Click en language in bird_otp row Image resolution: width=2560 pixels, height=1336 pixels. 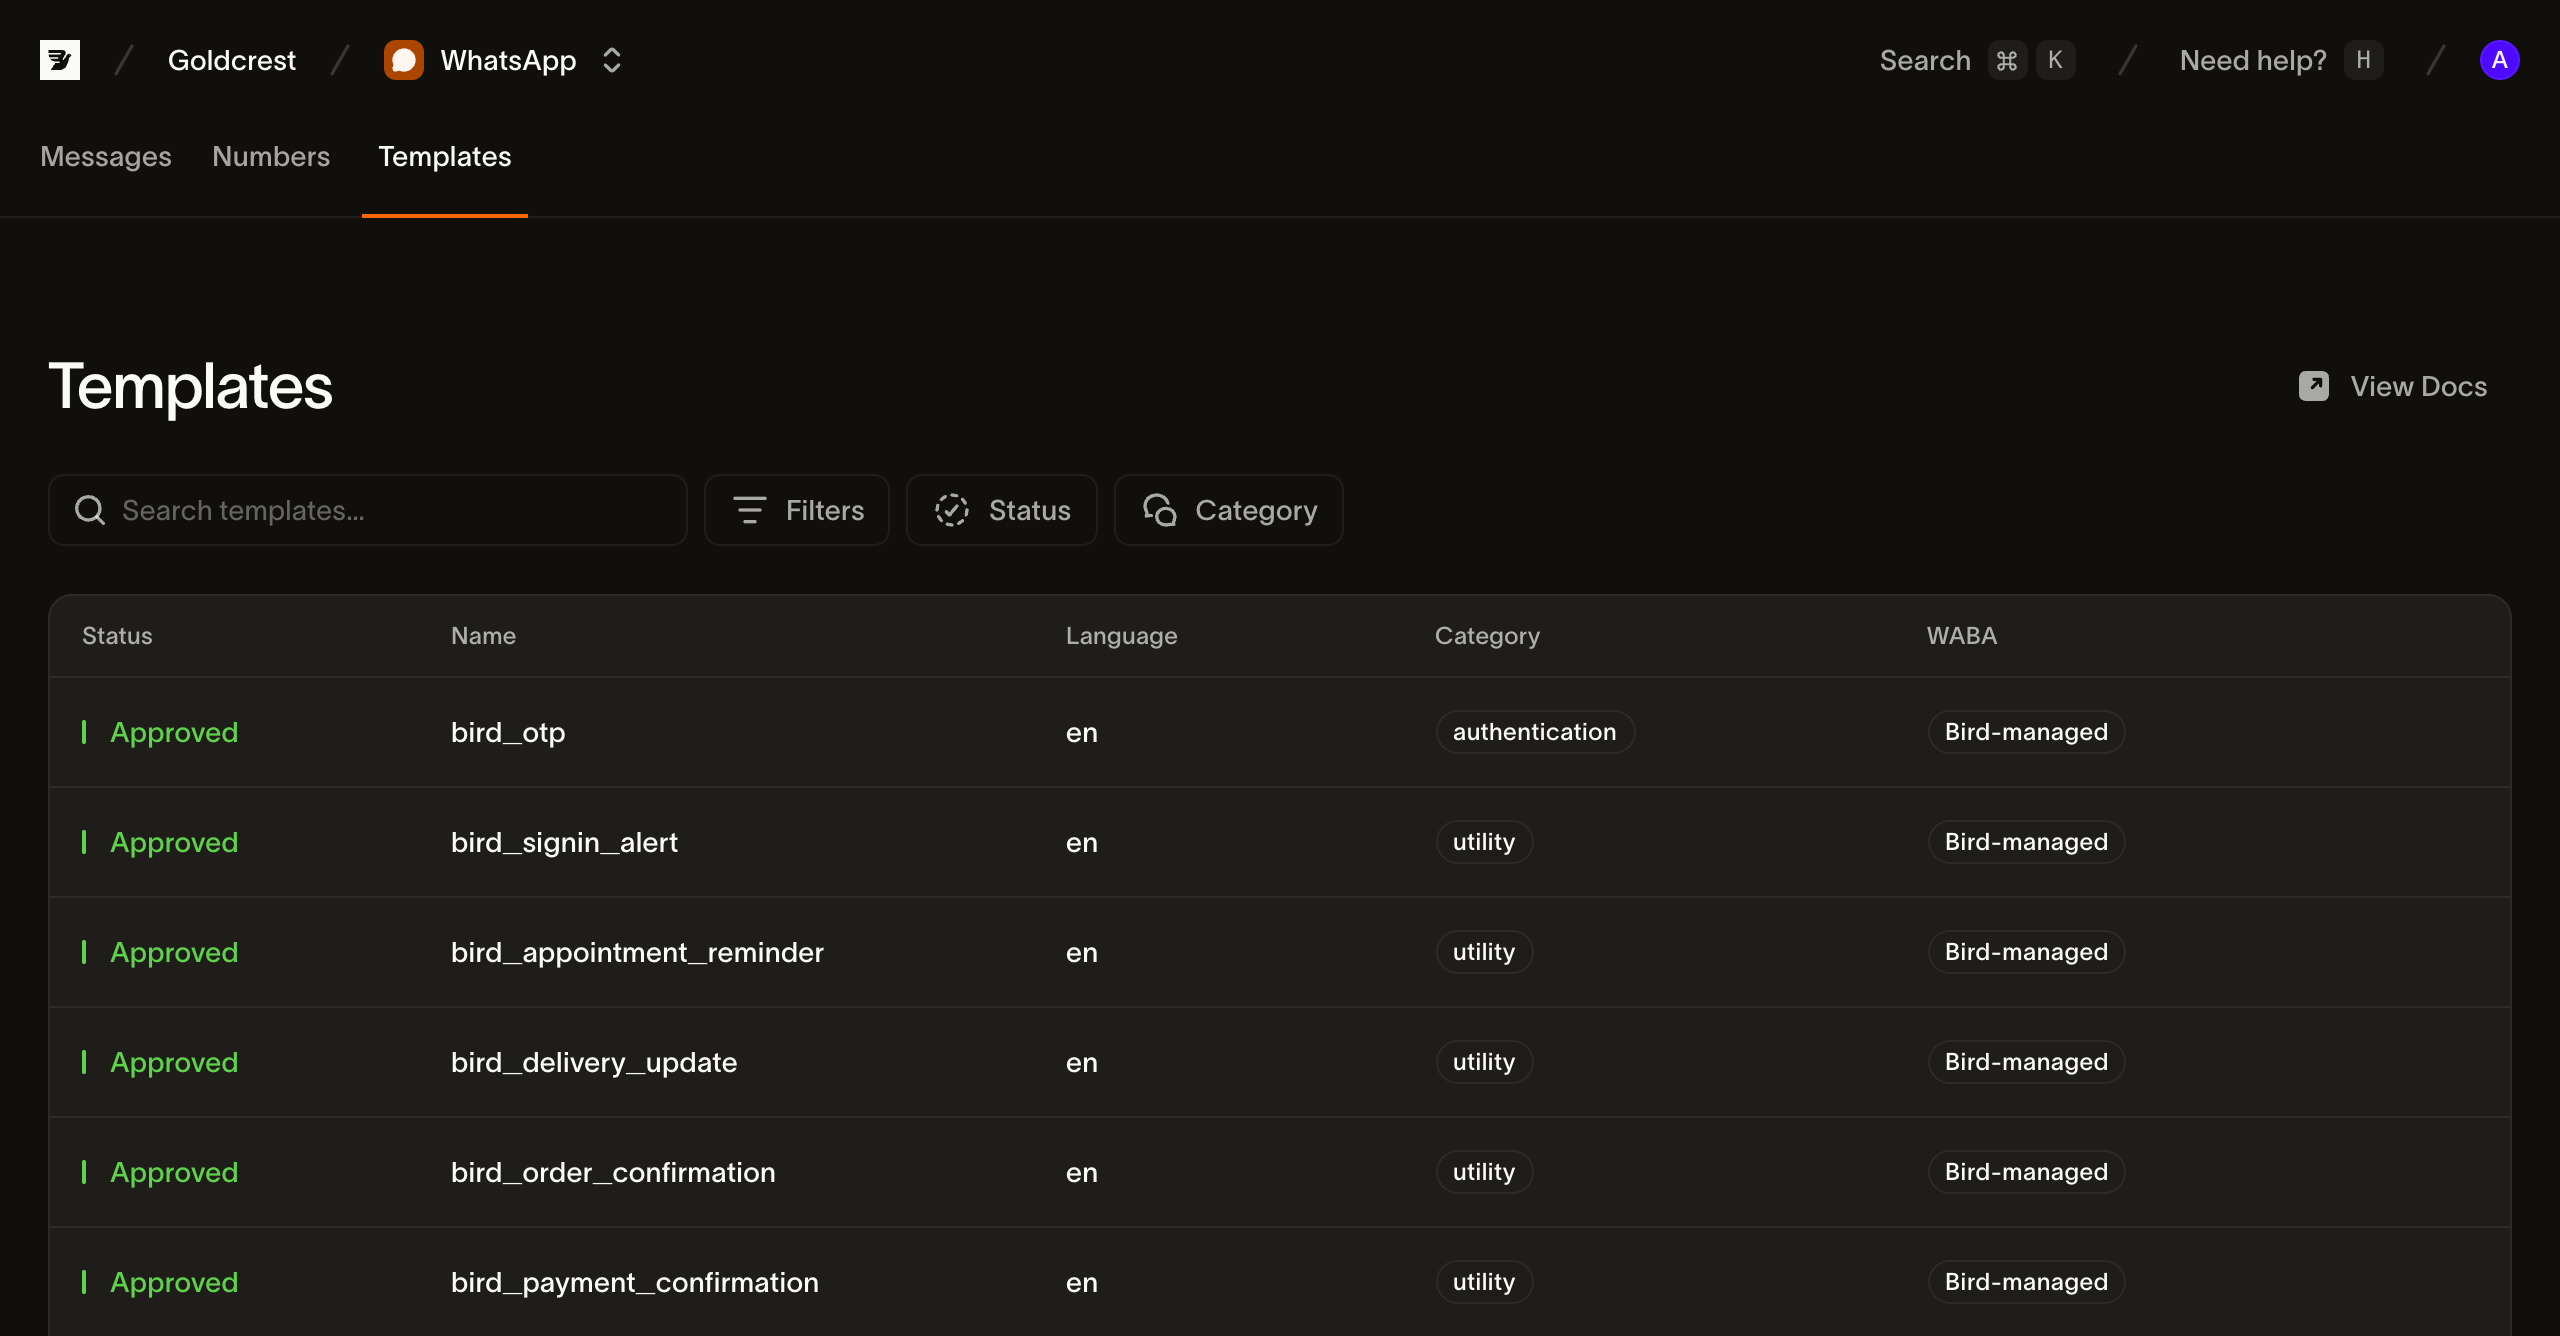click(1082, 733)
